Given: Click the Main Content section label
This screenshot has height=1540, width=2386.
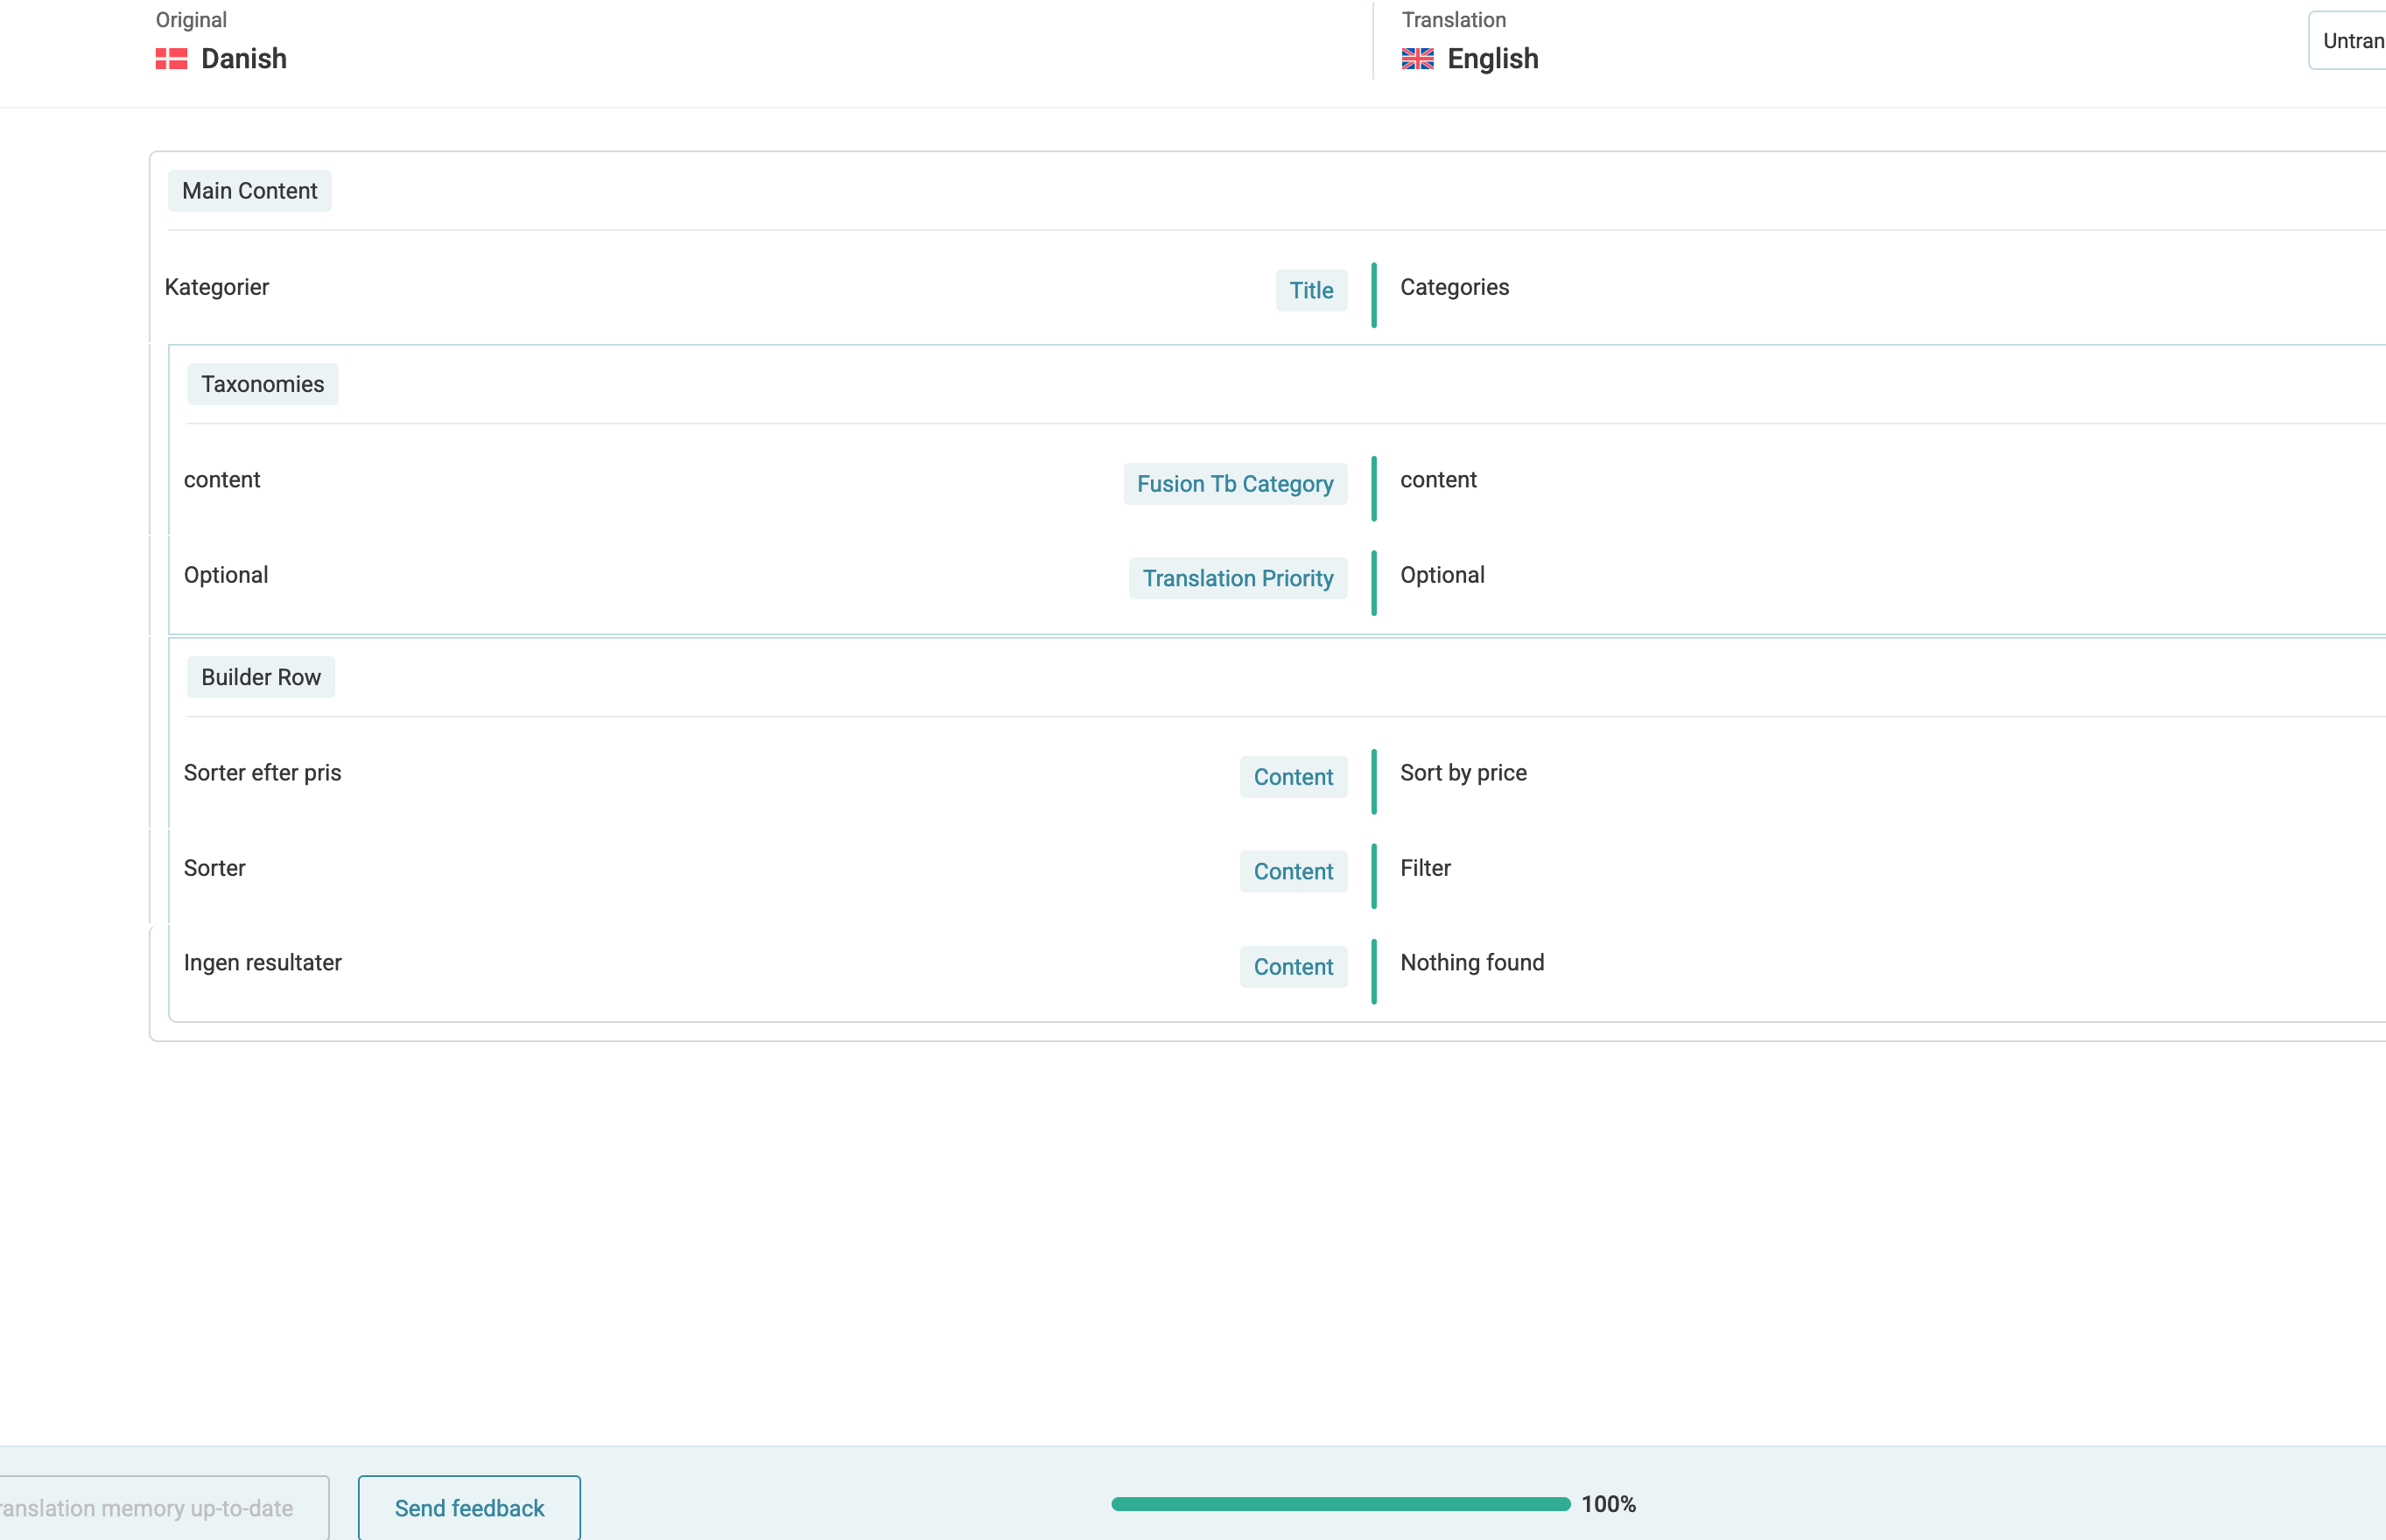Looking at the screenshot, I should click(249, 191).
